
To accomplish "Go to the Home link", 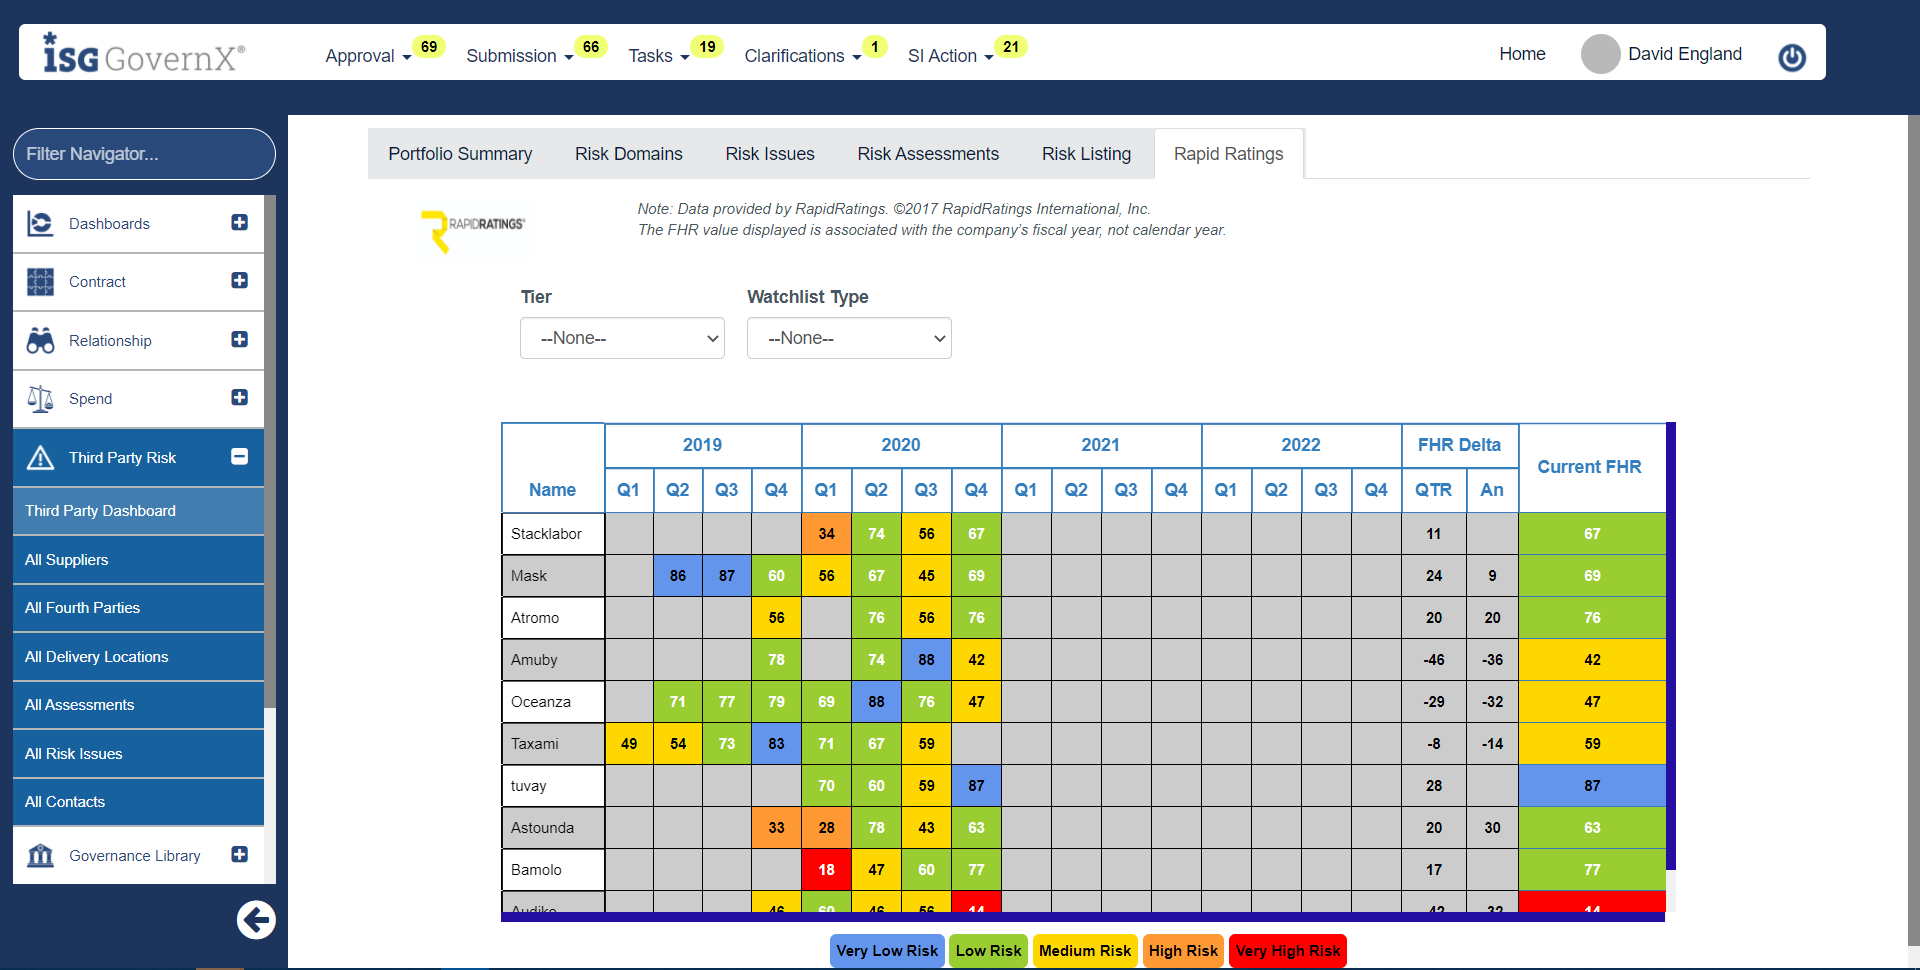I will tap(1522, 54).
